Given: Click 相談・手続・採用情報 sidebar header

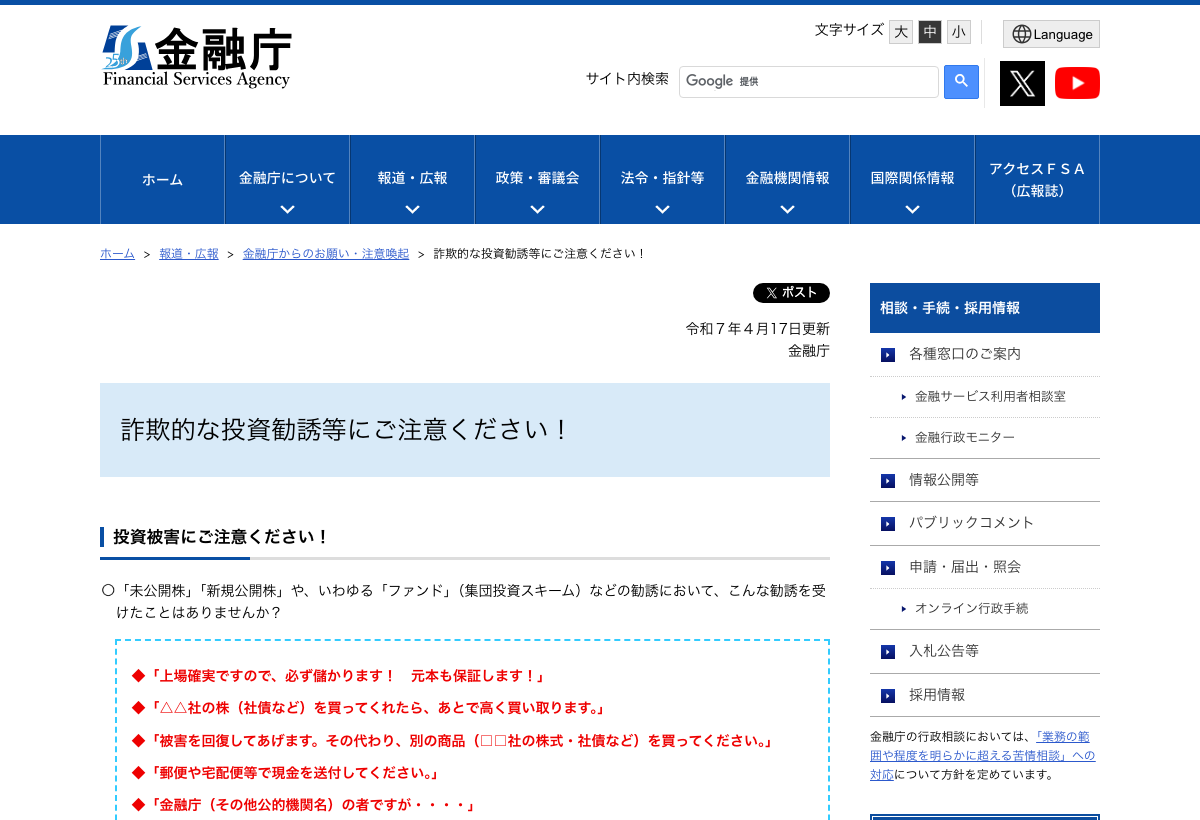Looking at the screenshot, I should (985, 308).
